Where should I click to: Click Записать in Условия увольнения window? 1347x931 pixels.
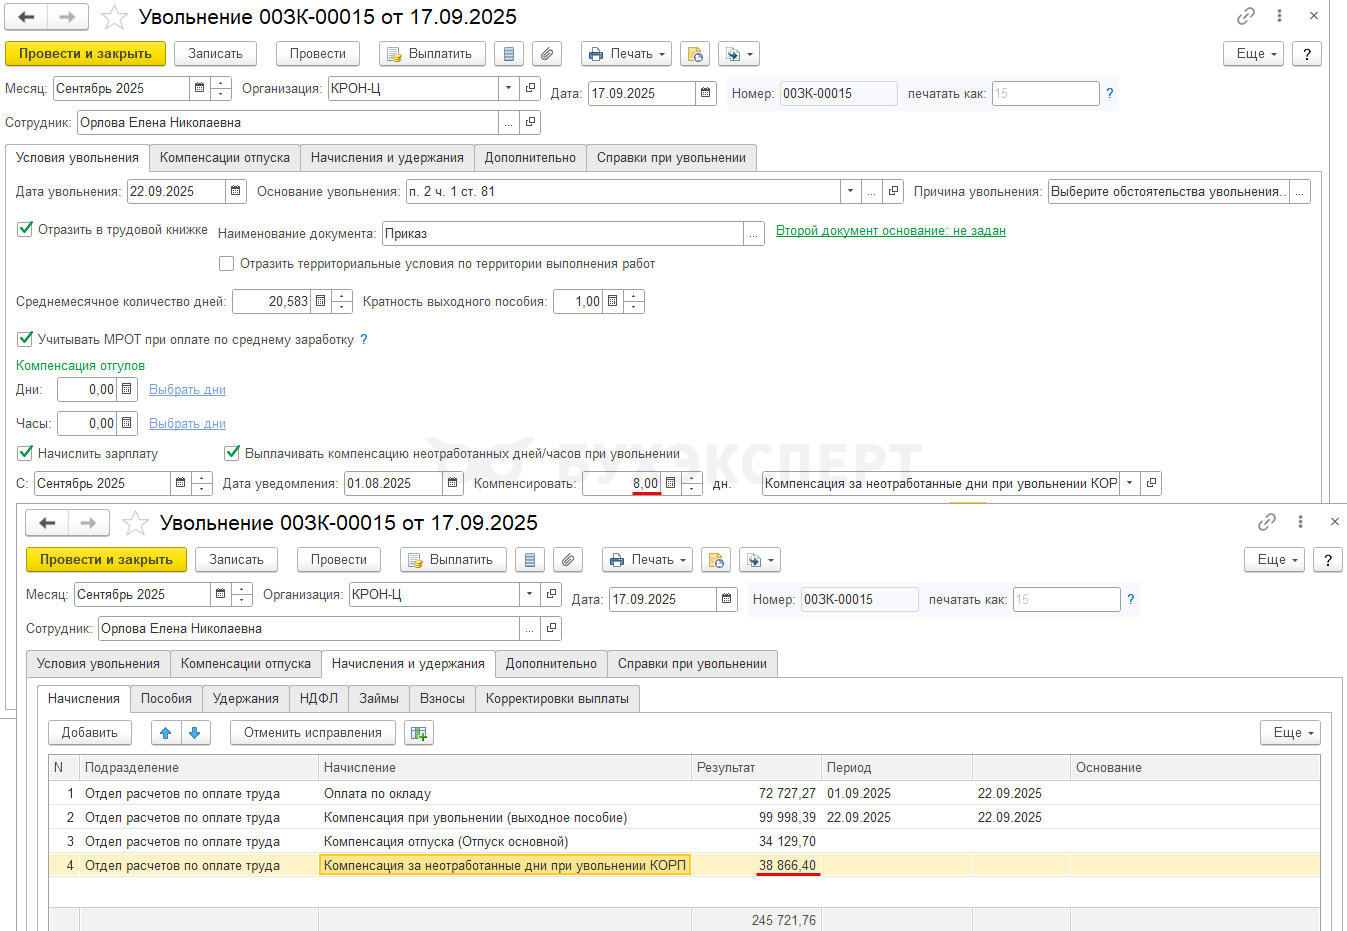tap(215, 54)
